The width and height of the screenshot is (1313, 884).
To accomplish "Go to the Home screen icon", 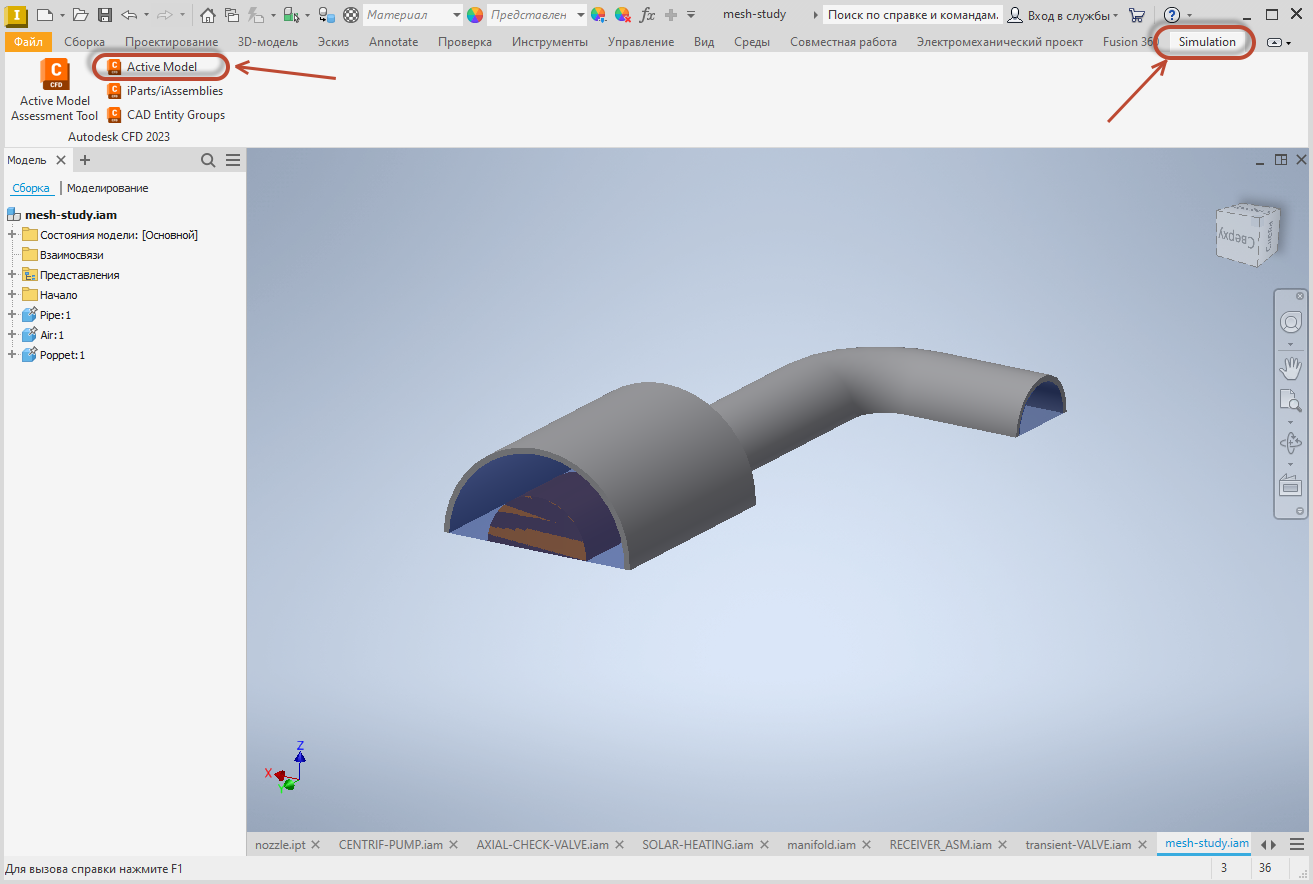I will (x=207, y=15).
